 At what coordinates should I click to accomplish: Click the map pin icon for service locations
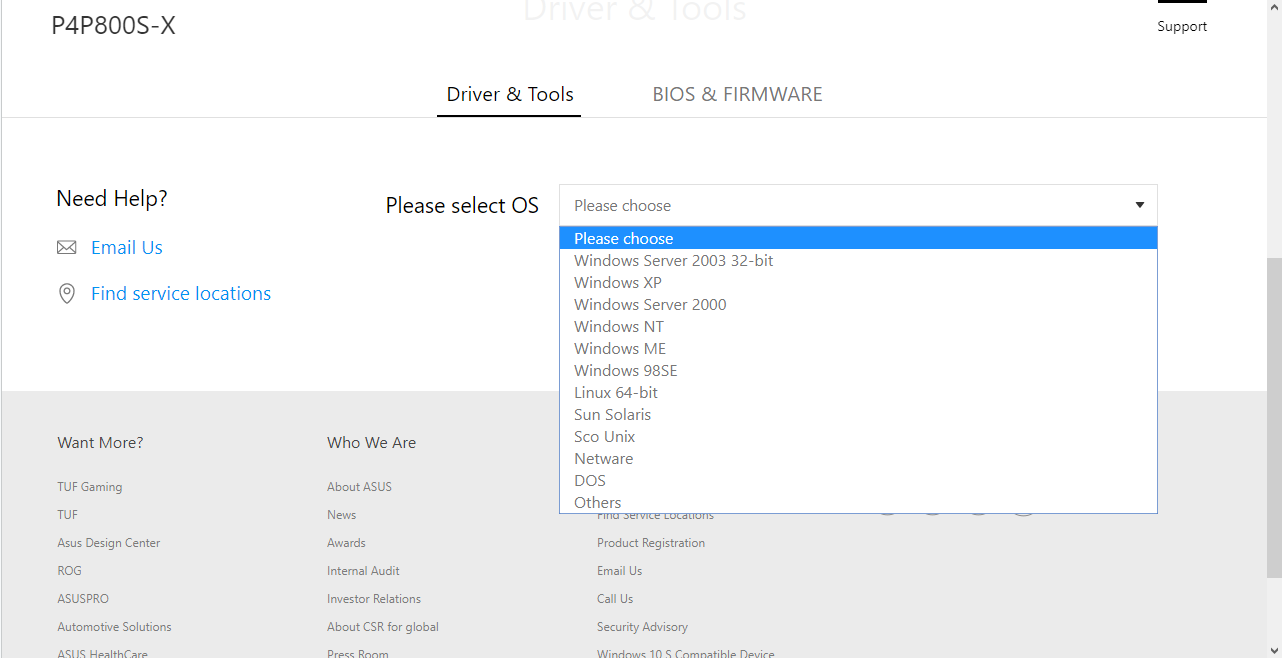coord(67,294)
